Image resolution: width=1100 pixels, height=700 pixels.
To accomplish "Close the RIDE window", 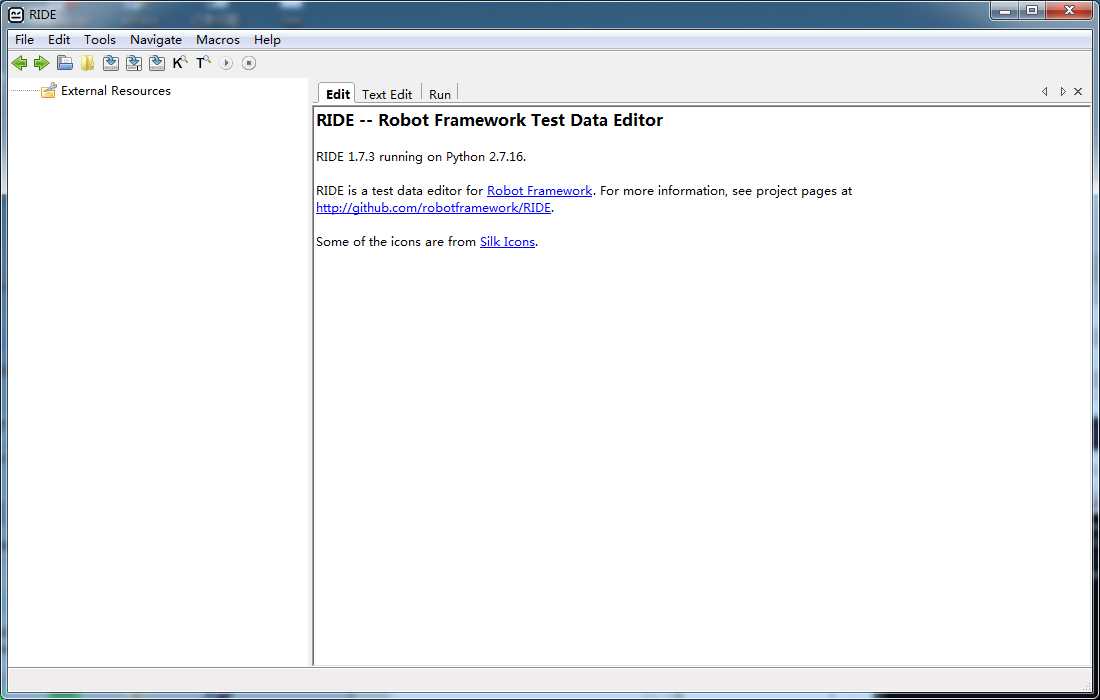I will click(x=1069, y=11).
